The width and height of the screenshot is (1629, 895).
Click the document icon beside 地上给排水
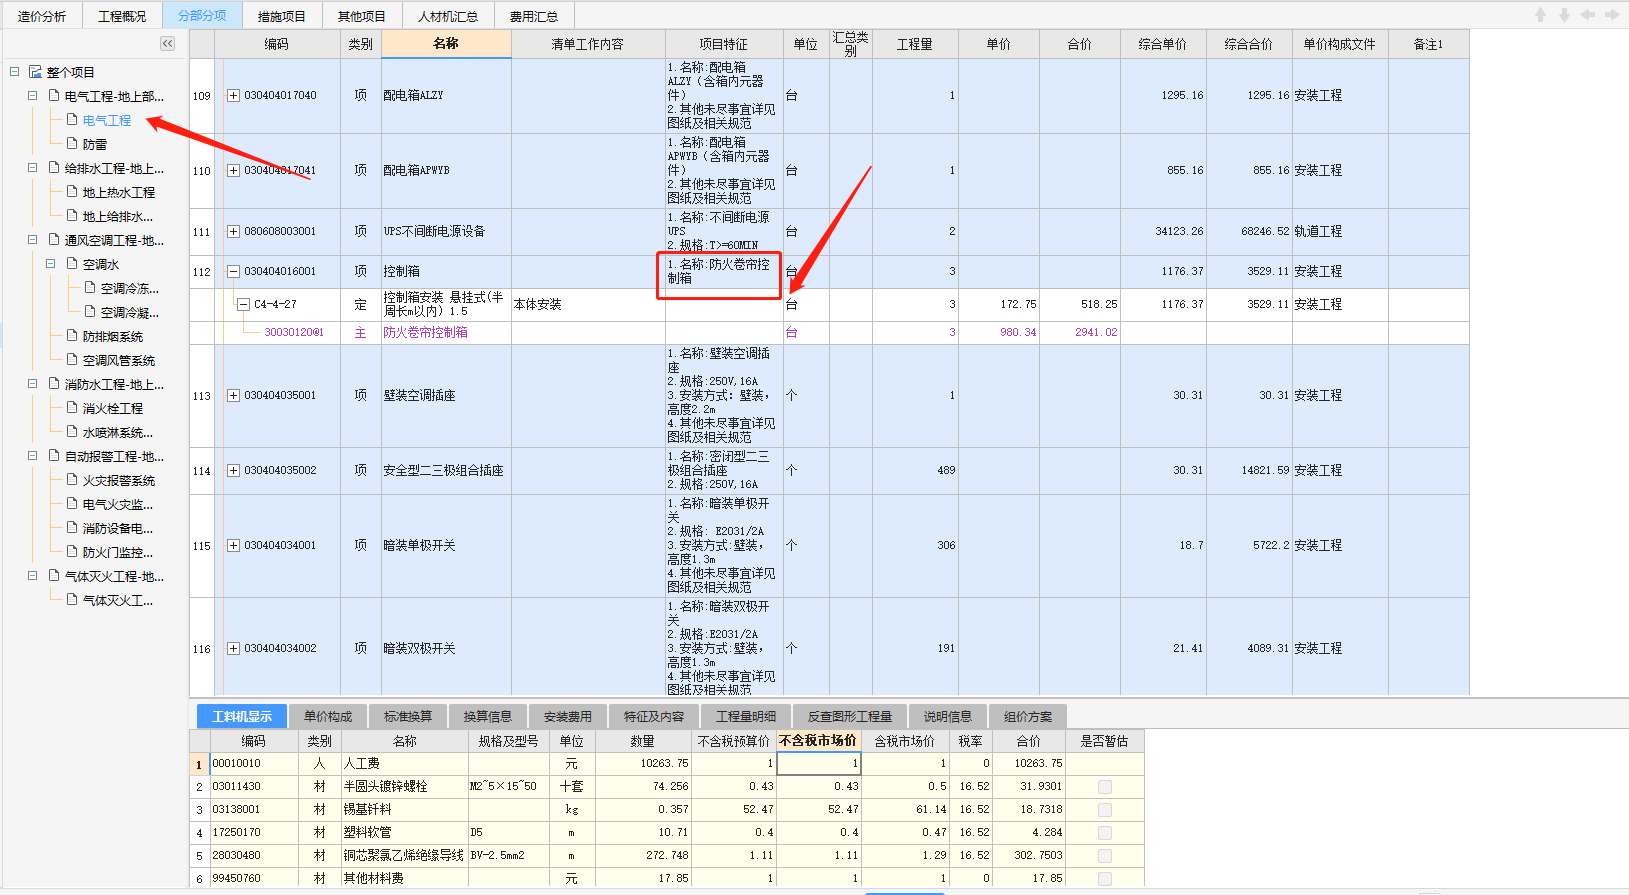coord(72,216)
